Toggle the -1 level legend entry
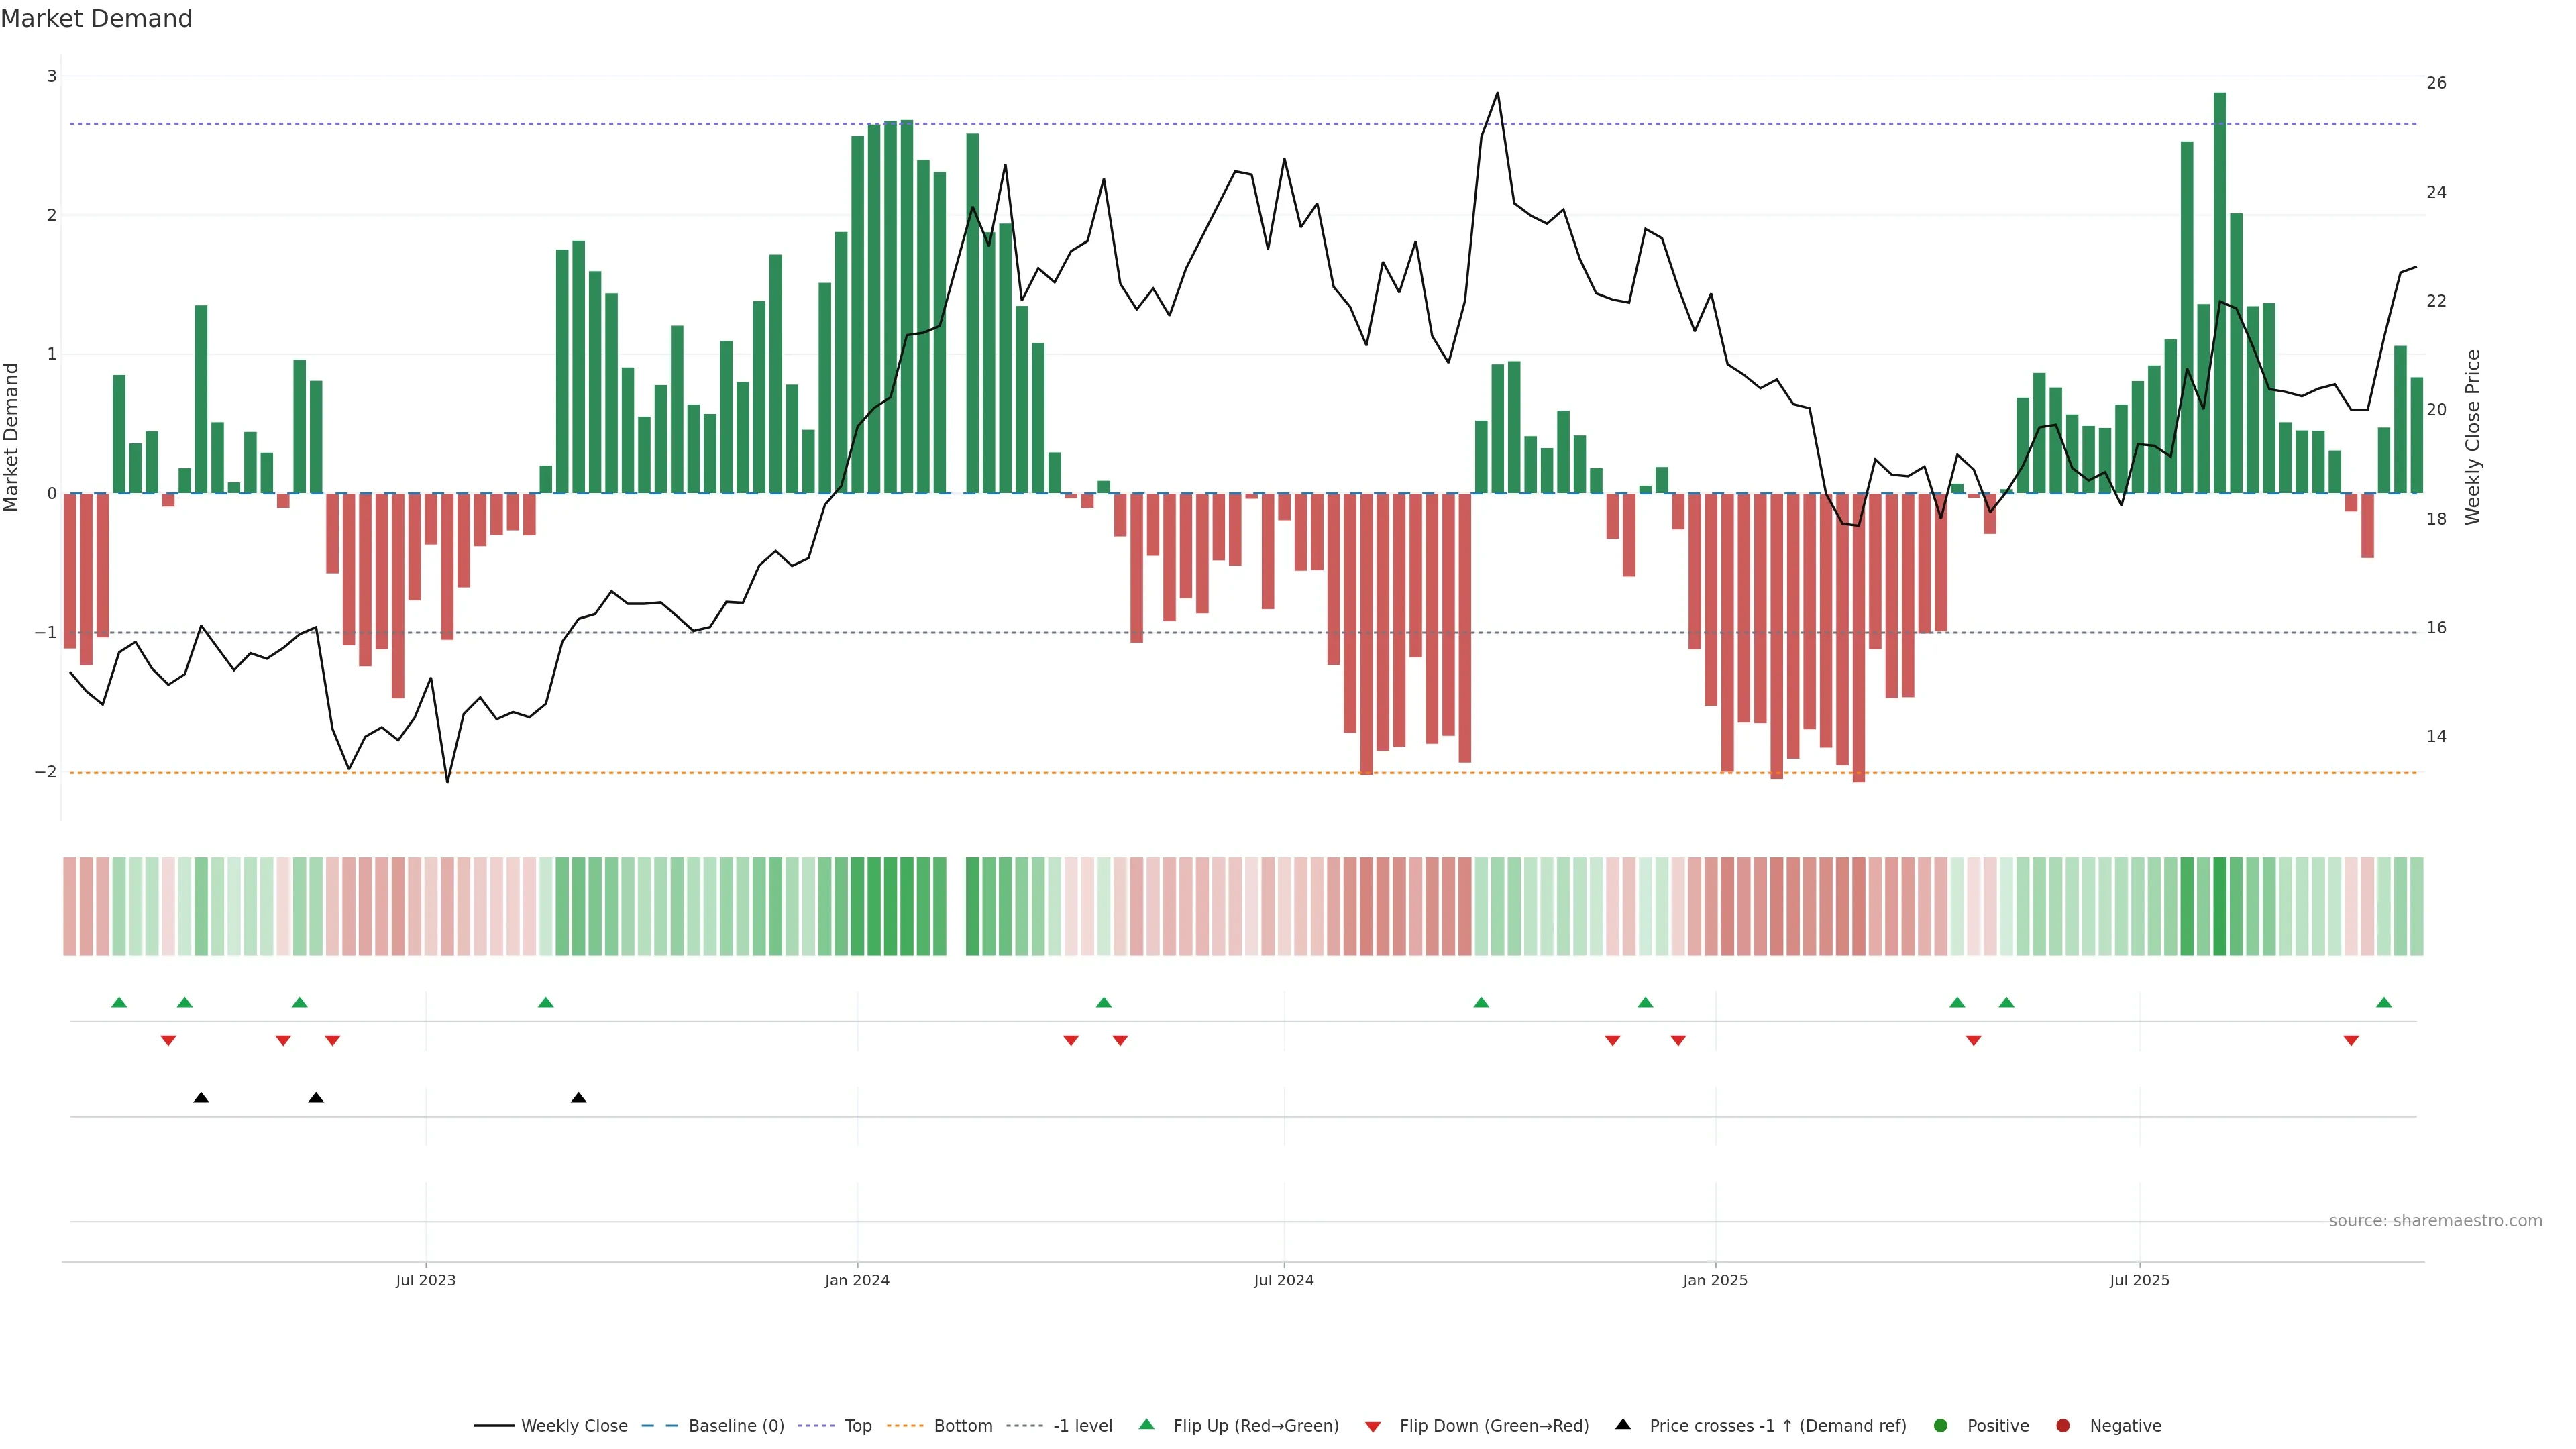This screenshot has width=2576, height=1449. click(x=1082, y=1425)
